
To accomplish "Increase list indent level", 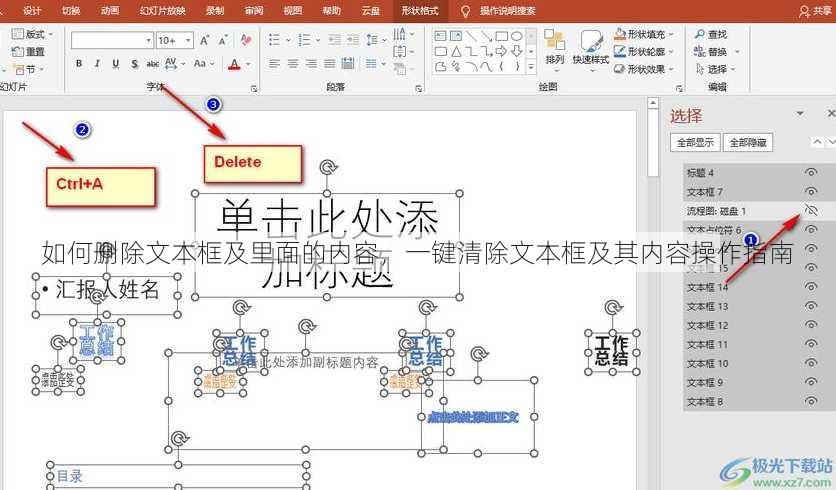I will click(x=353, y=39).
